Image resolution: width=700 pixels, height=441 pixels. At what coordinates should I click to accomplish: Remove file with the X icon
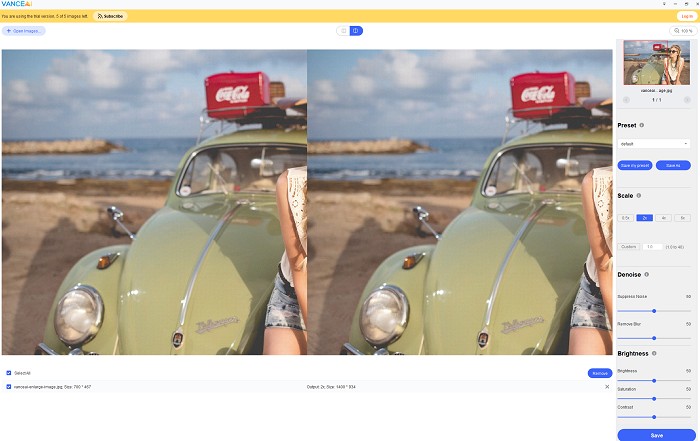tap(607, 386)
